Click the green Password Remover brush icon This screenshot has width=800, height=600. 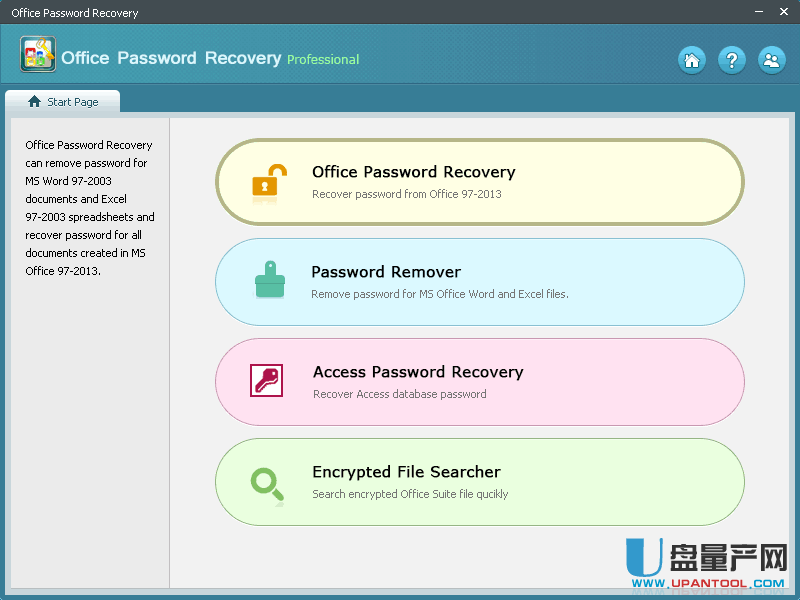click(269, 281)
